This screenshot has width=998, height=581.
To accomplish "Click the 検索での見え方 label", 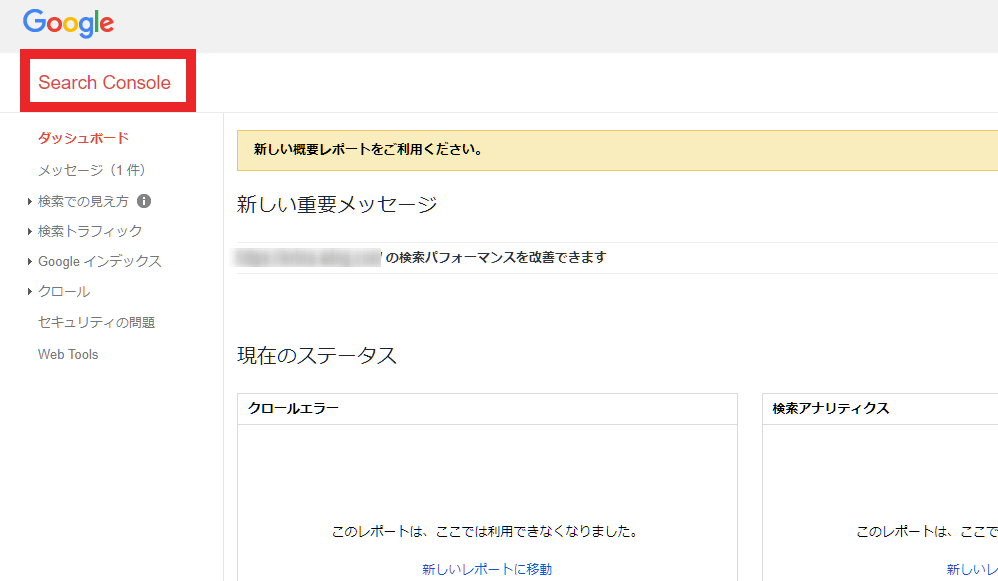I will pyautogui.click(x=83, y=201).
